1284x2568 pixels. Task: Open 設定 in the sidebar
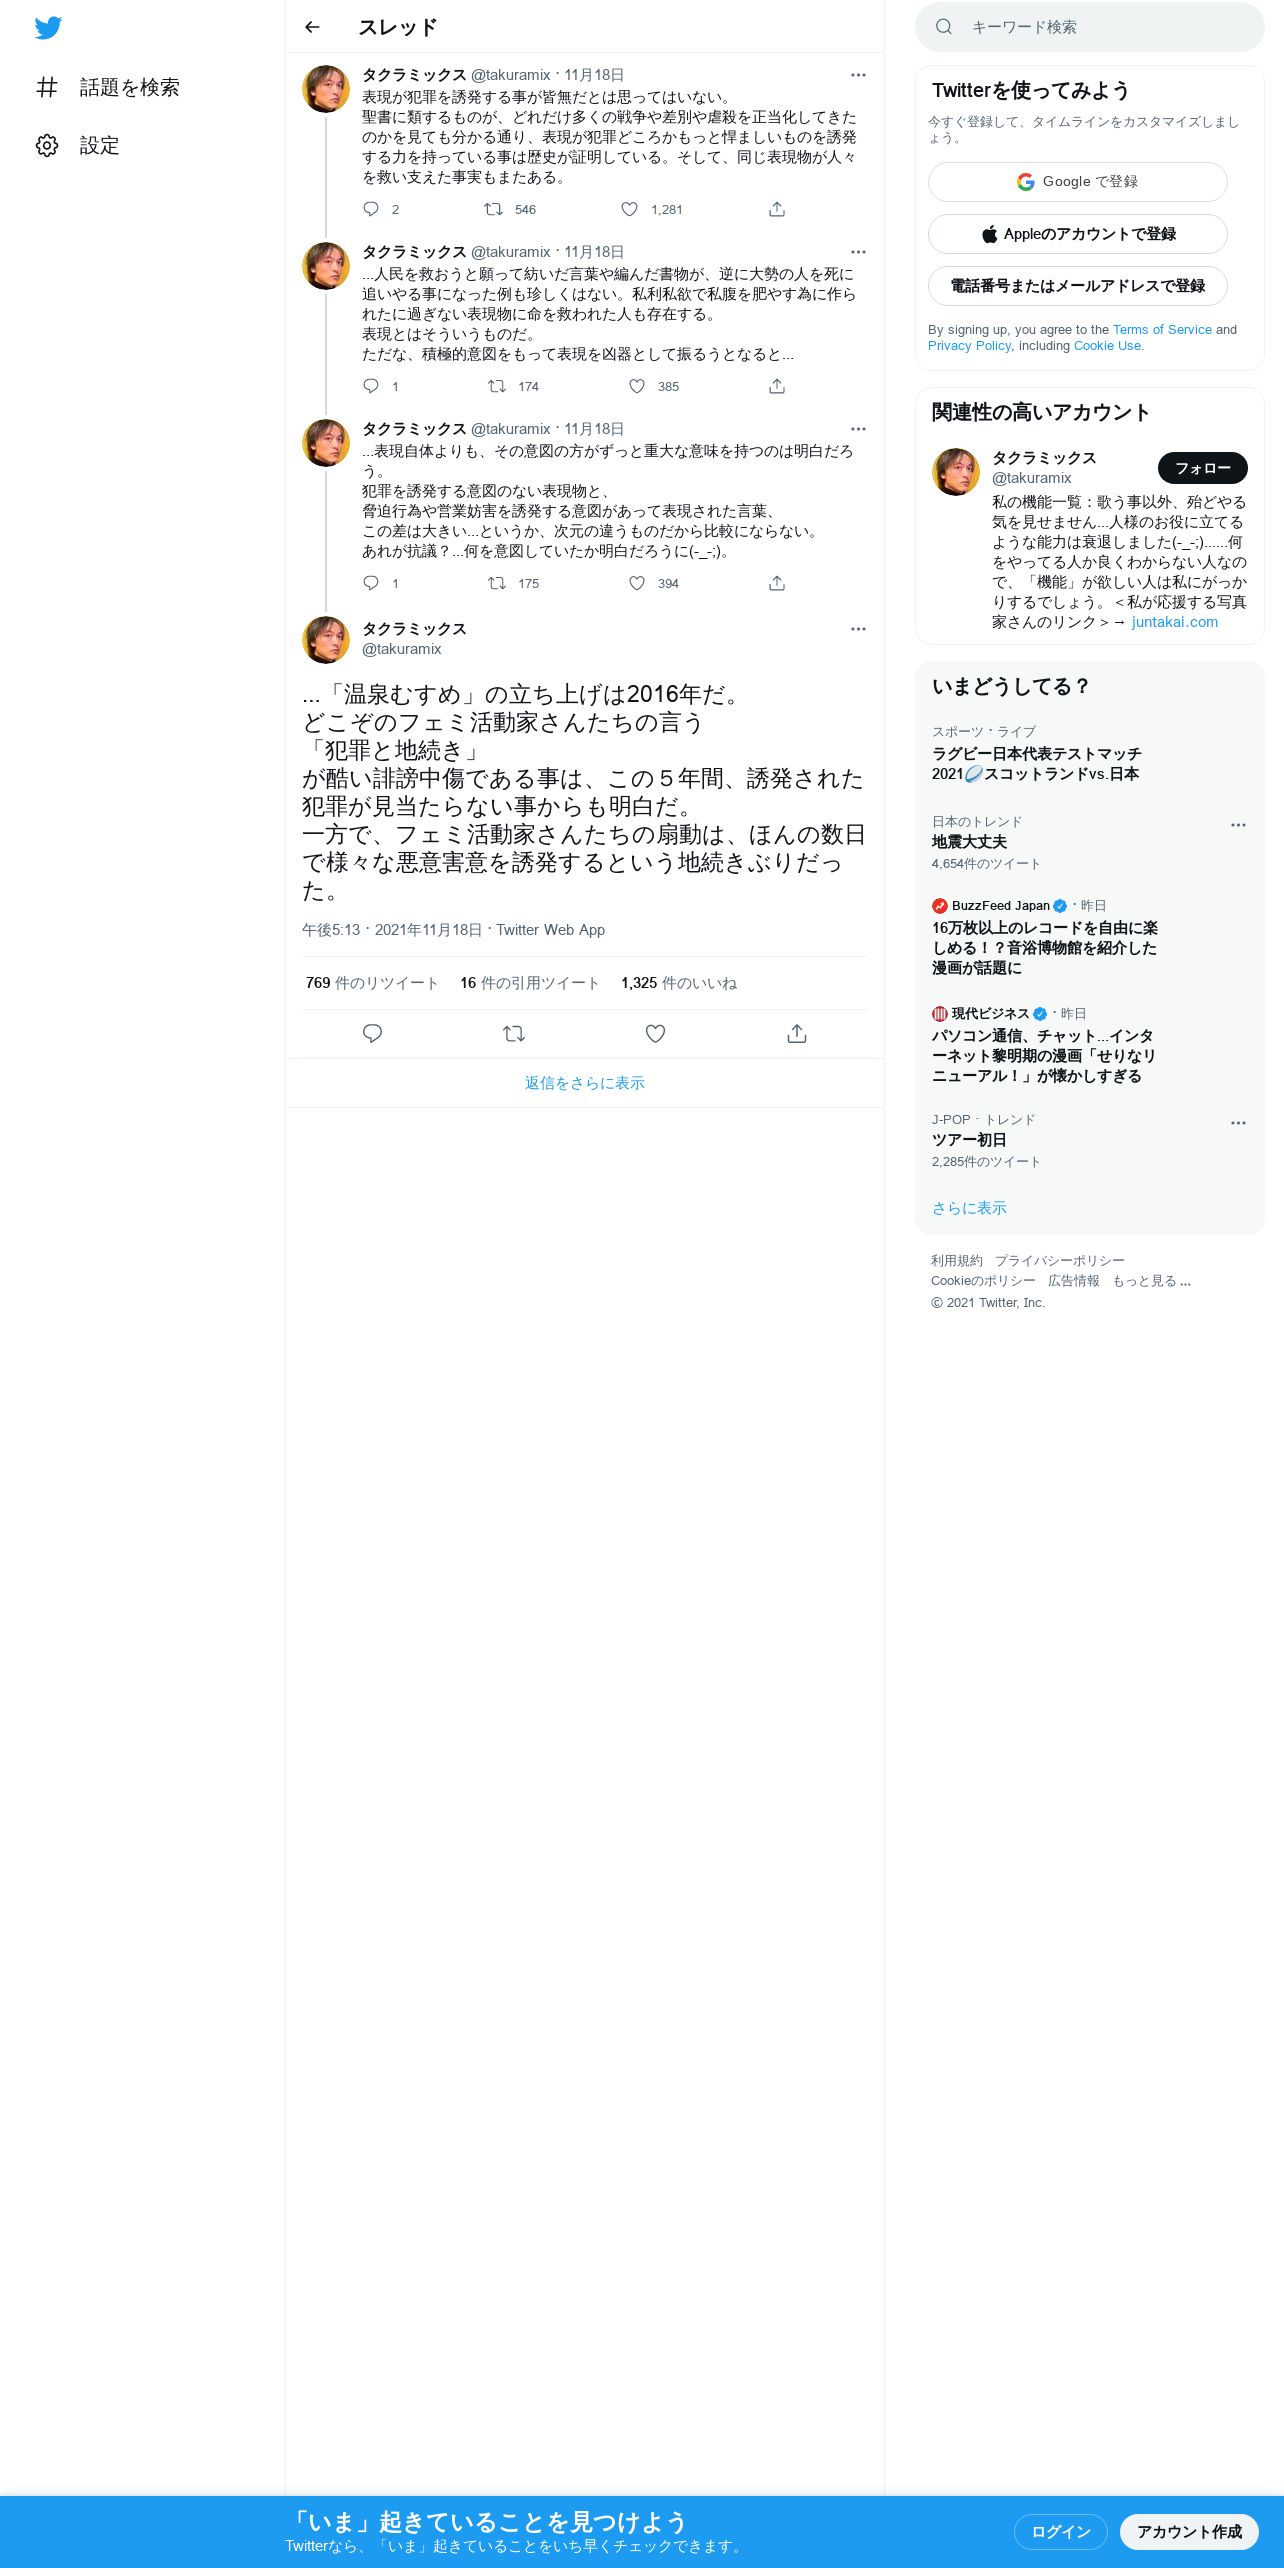(x=78, y=146)
